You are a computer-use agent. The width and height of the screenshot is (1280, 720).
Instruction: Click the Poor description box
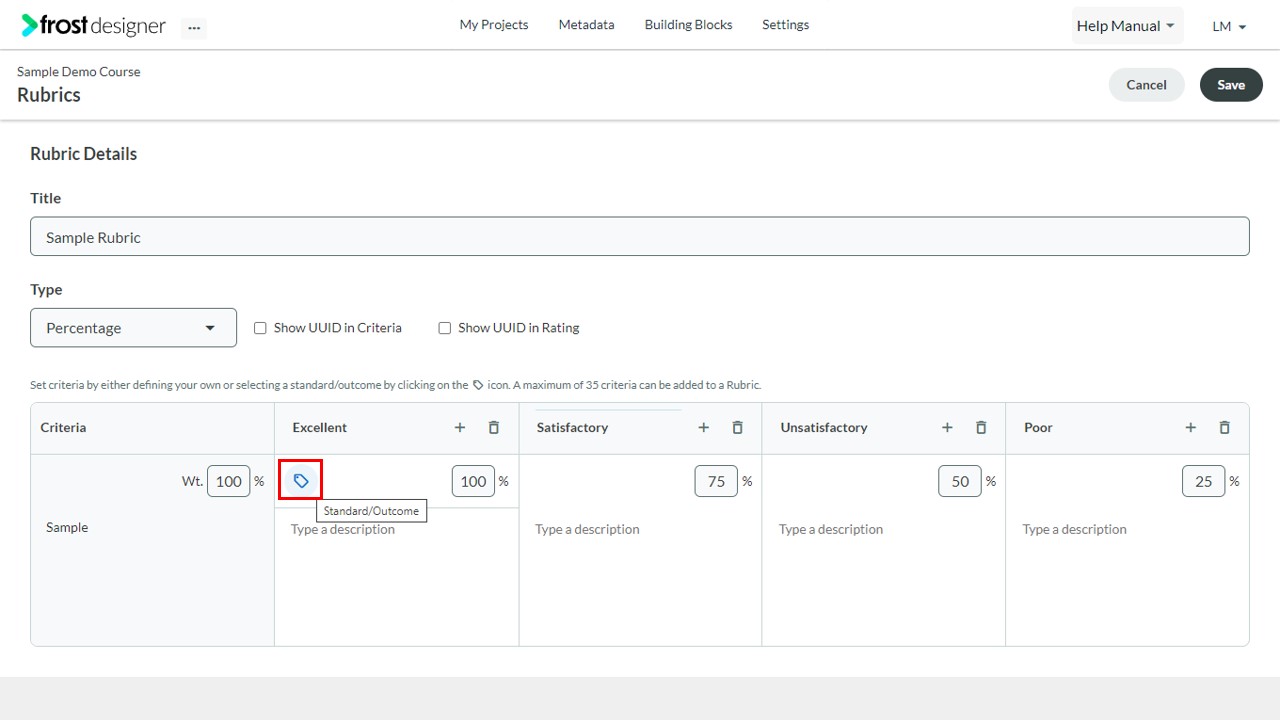1127,576
